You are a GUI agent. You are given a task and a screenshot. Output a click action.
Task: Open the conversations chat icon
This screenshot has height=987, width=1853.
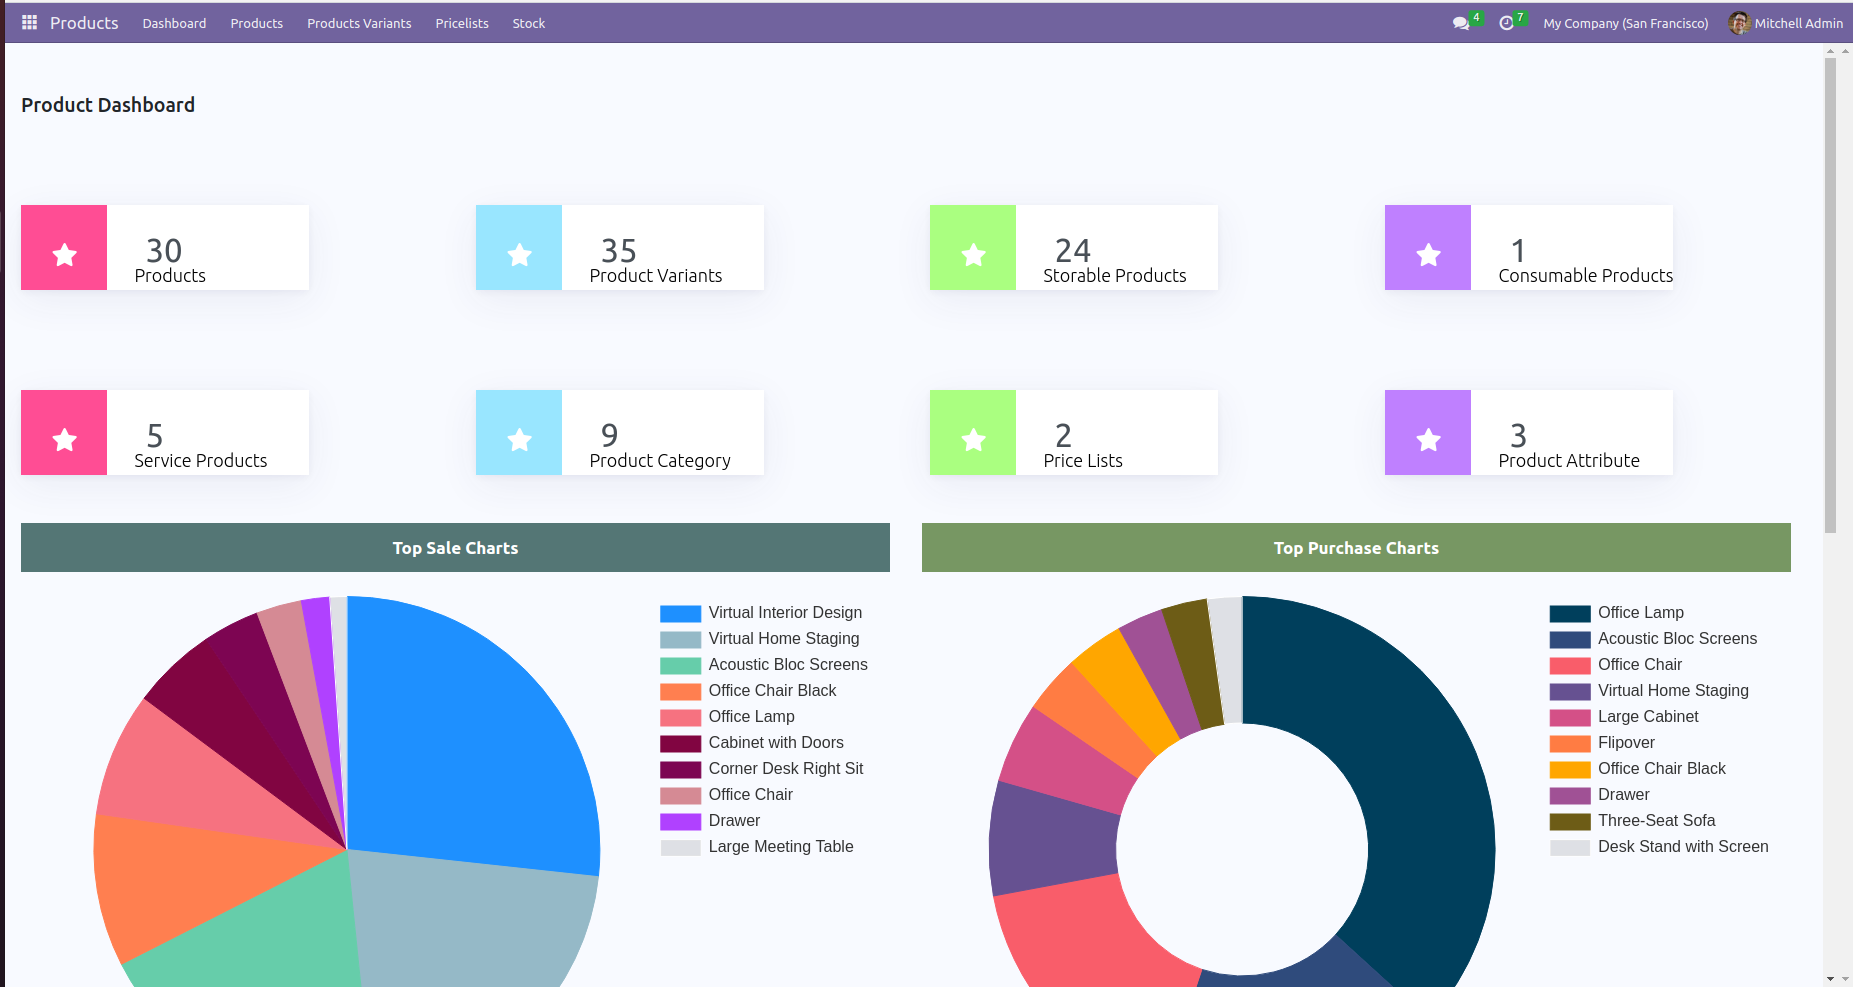point(1461,23)
